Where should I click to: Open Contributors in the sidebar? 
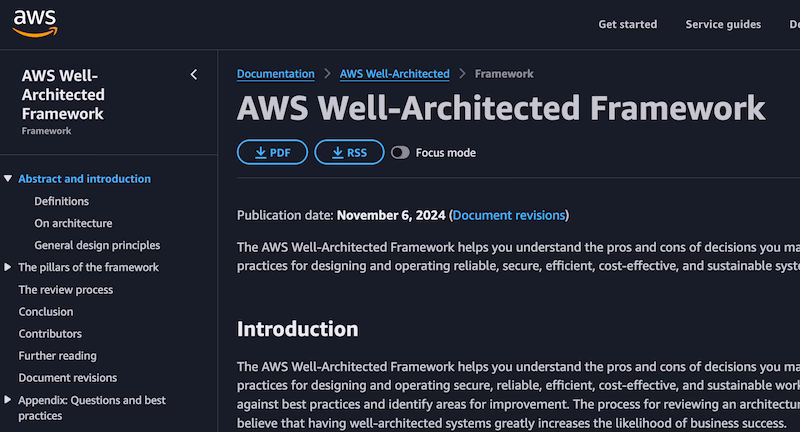point(50,333)
